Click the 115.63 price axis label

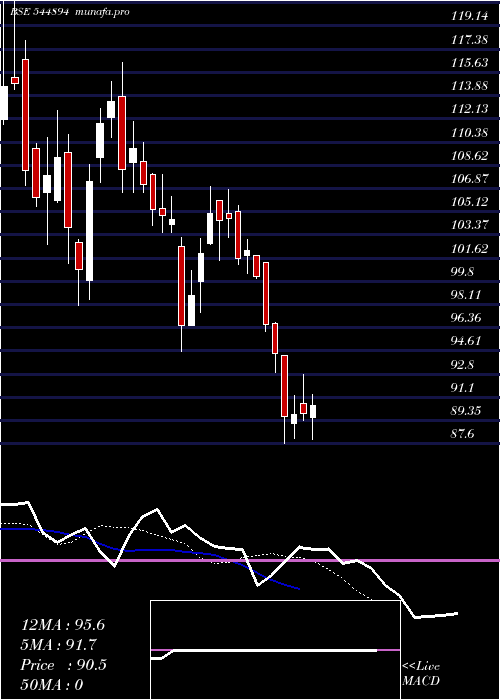(x=469, y=63)
